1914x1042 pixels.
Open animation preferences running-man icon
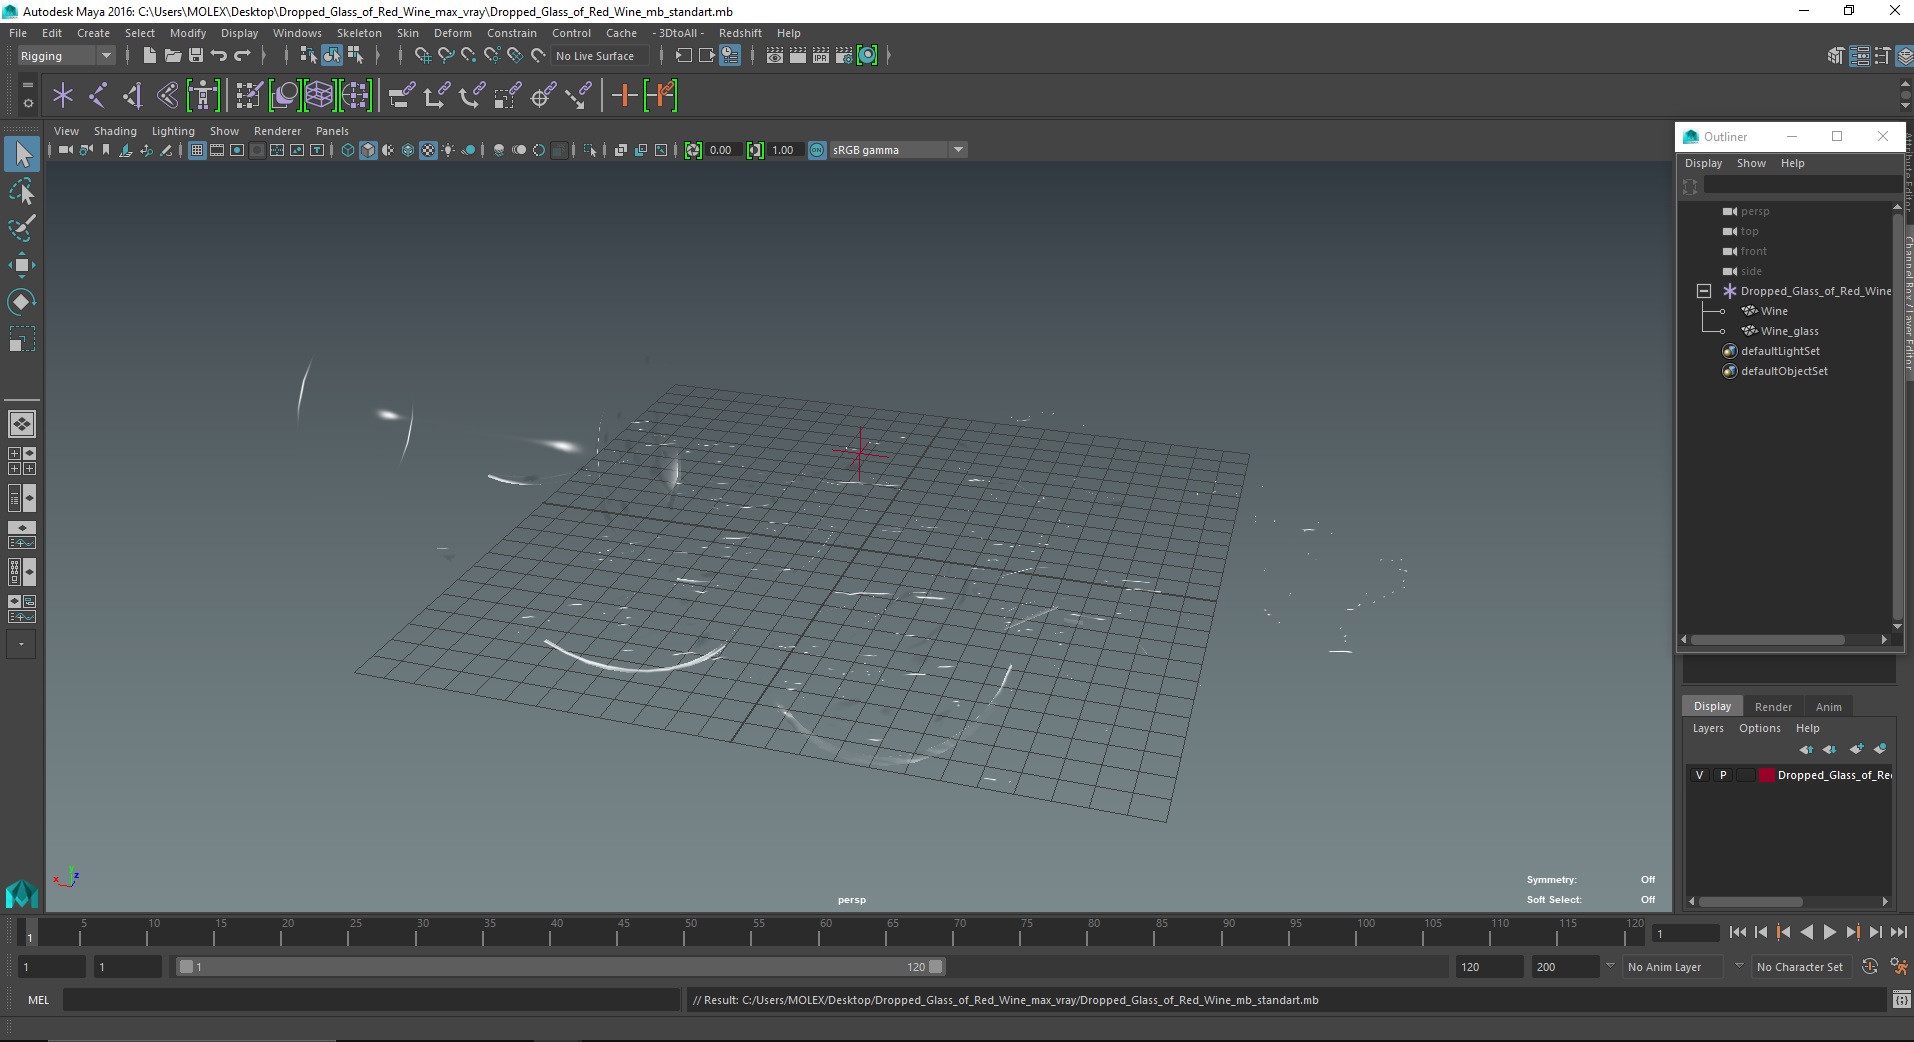coord(1898,967)
